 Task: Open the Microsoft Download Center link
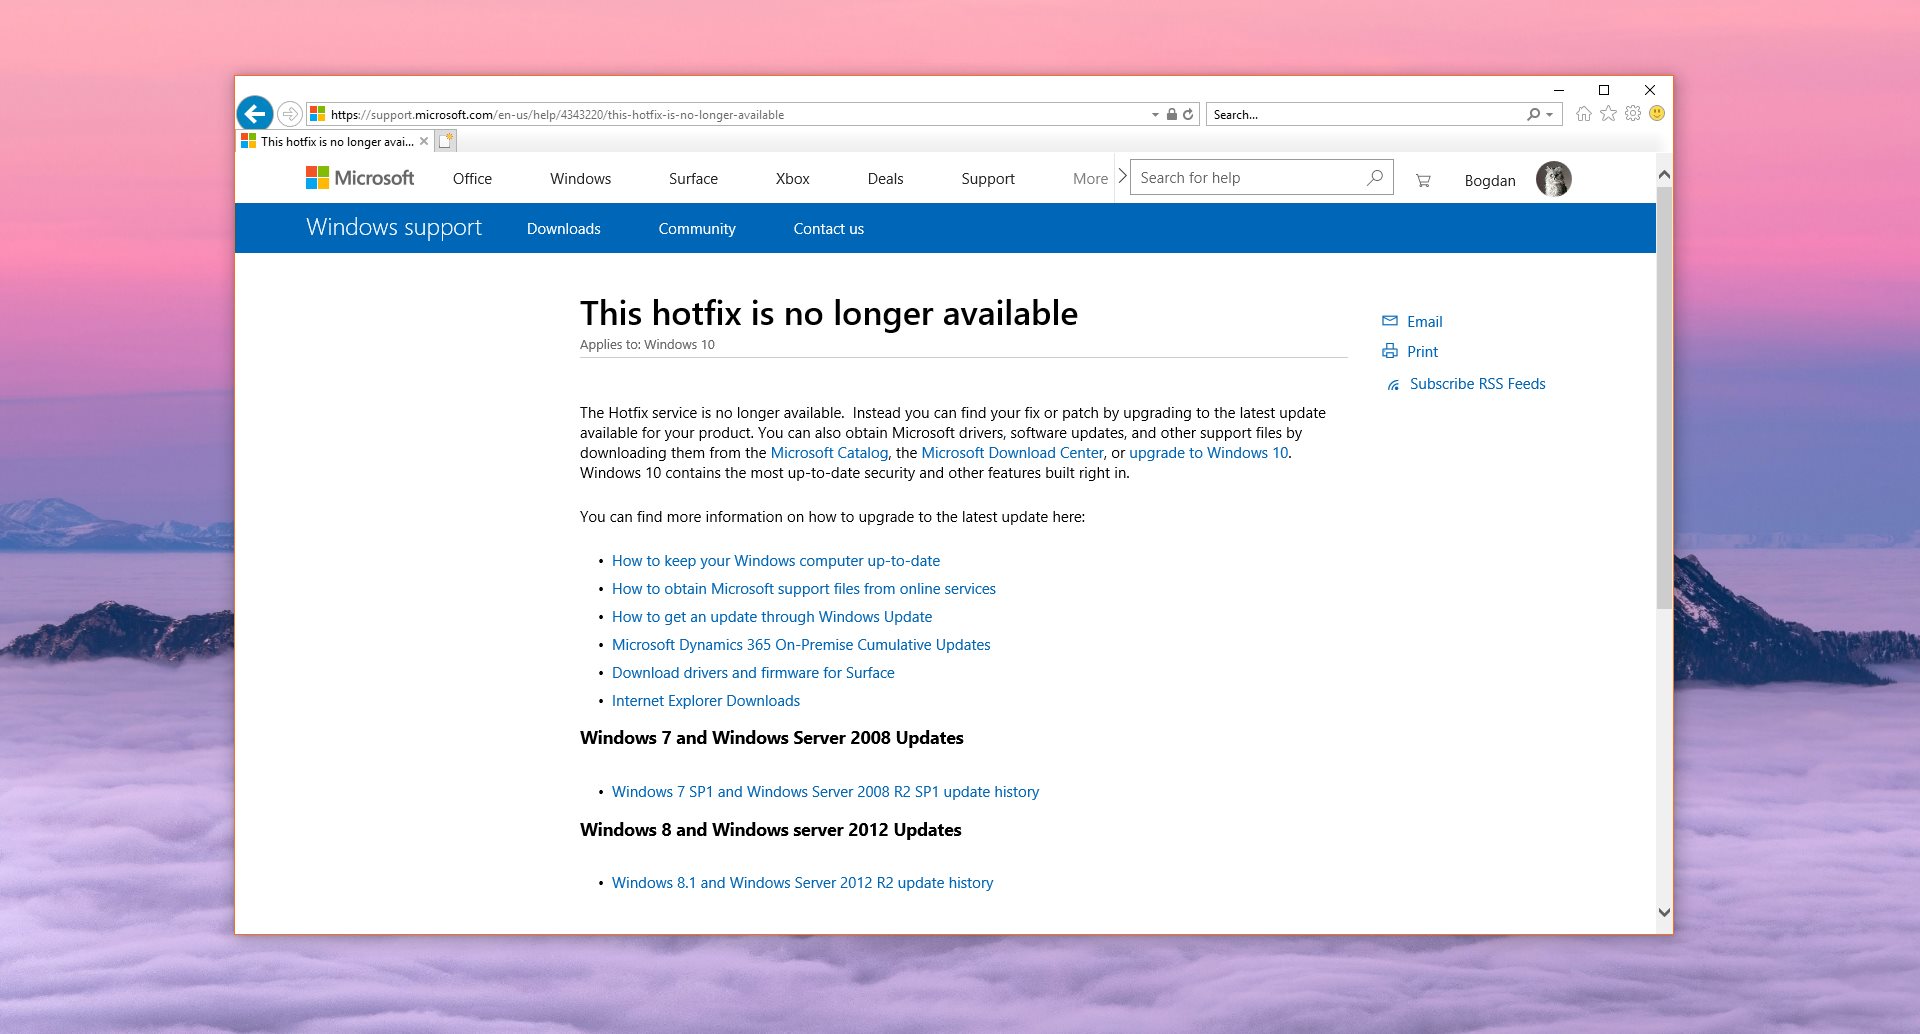click(1012, 453)
